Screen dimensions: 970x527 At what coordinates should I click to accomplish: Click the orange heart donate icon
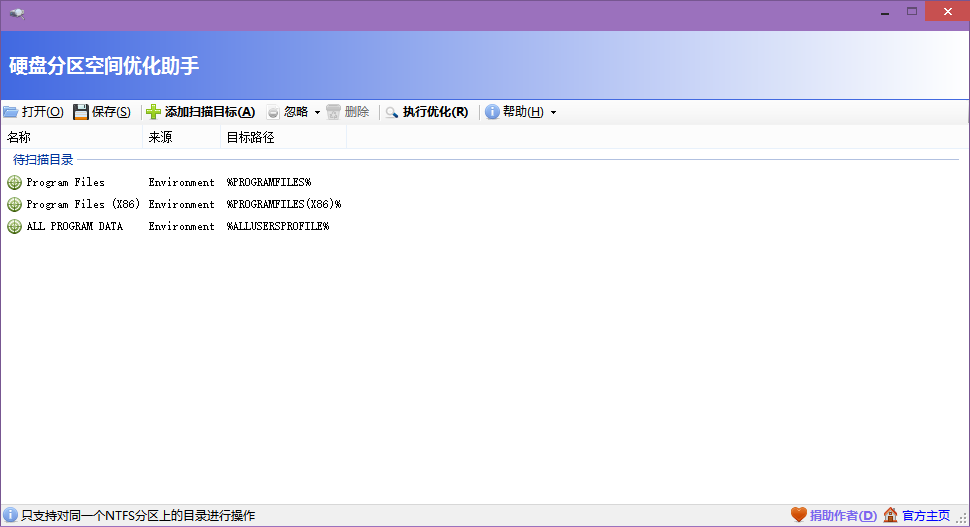click(799, 515)
